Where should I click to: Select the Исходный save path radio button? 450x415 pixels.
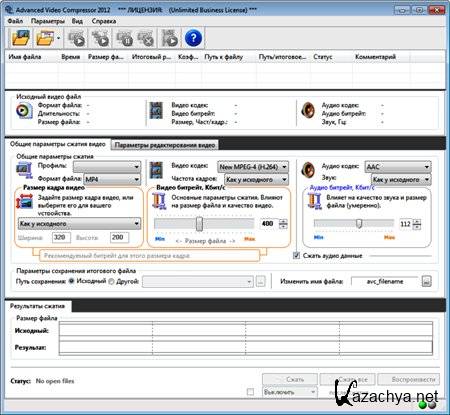point(71,281)
